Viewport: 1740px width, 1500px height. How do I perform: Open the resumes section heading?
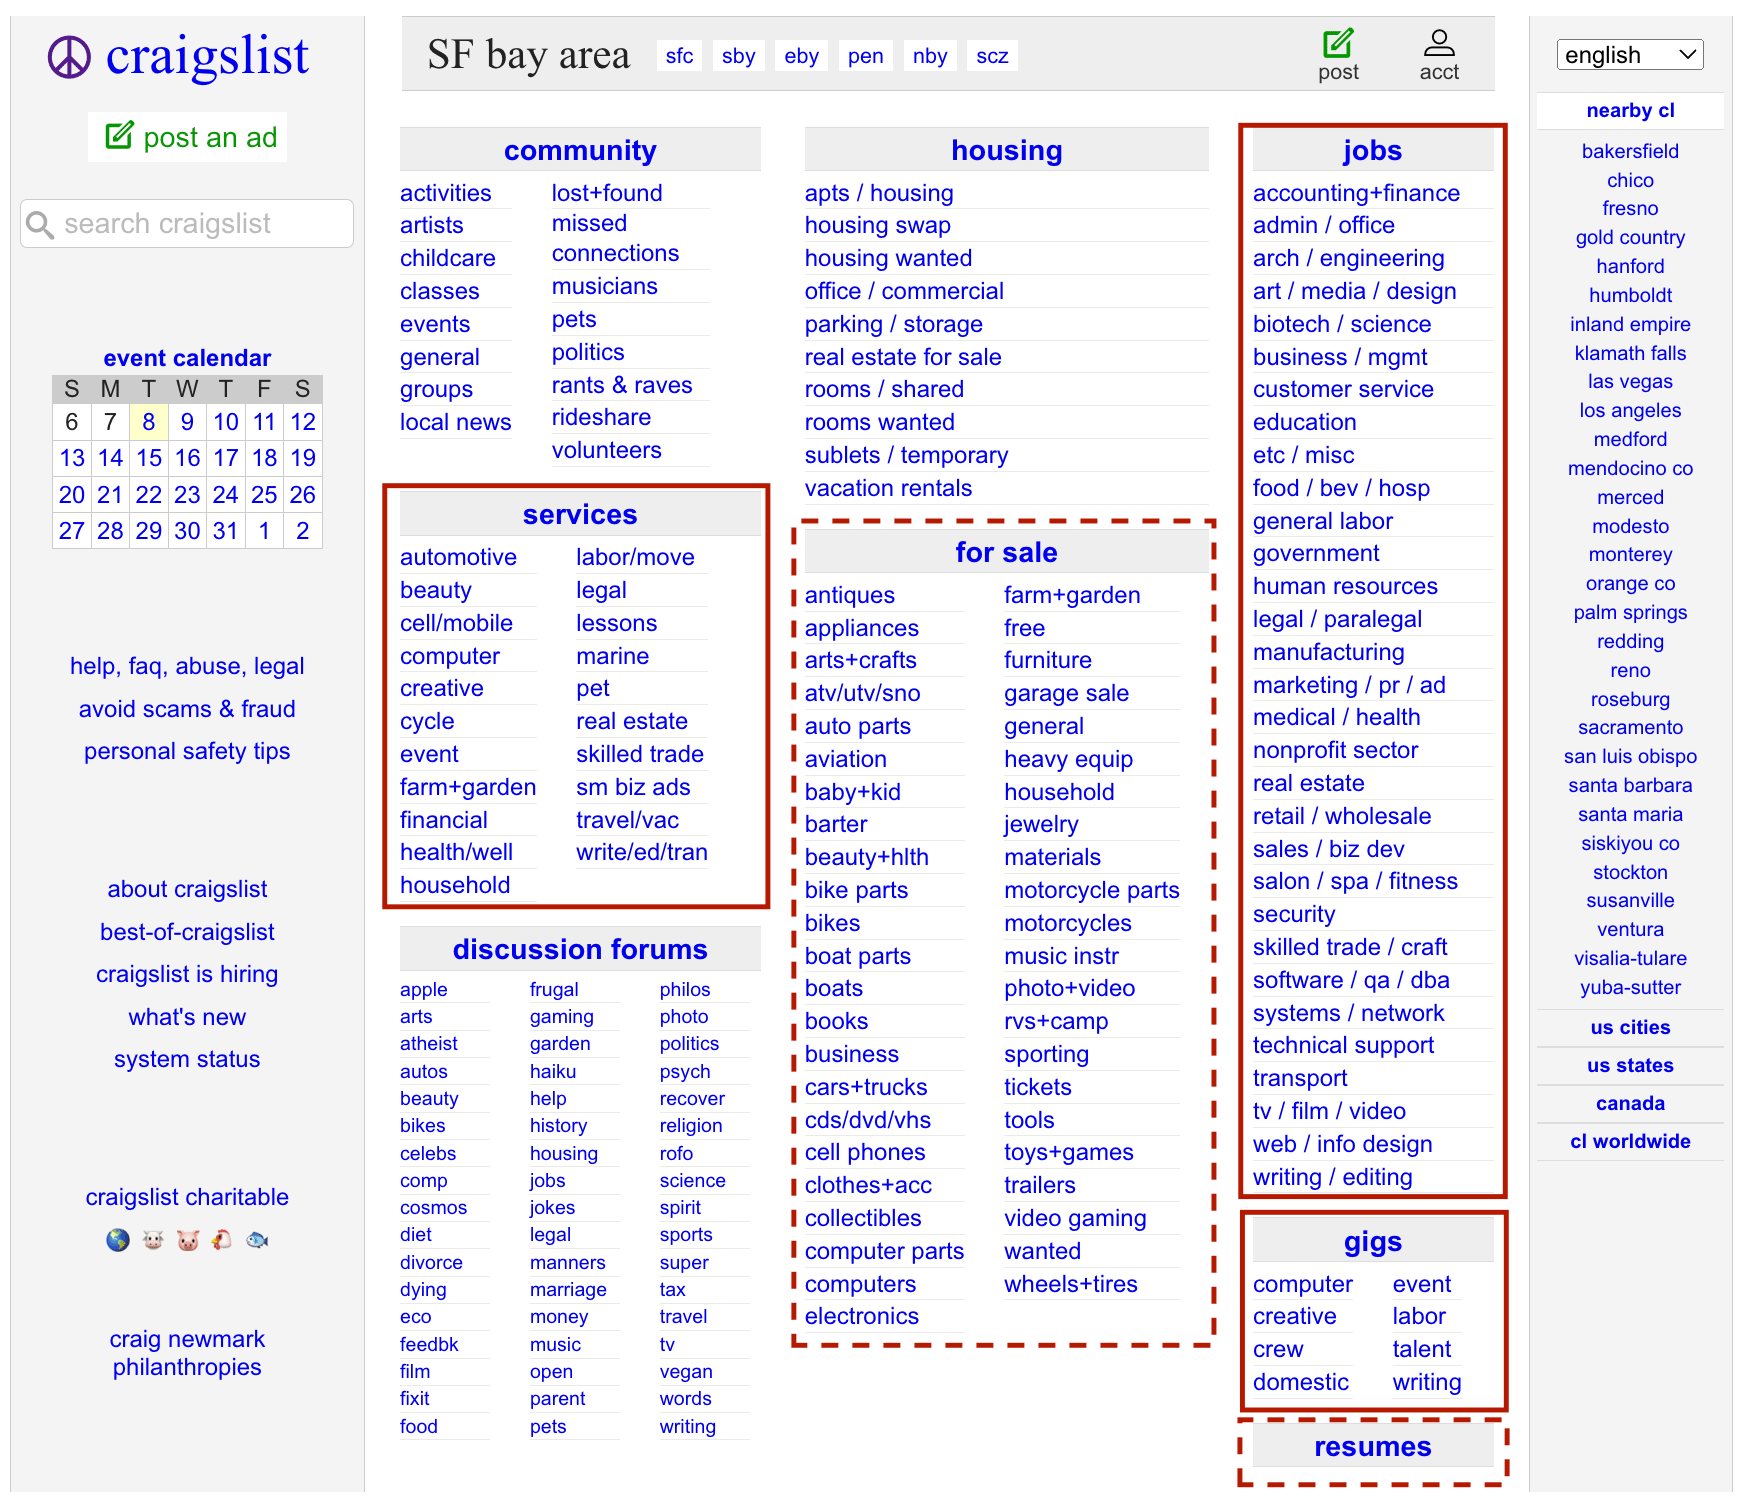click(1373, 1447)
